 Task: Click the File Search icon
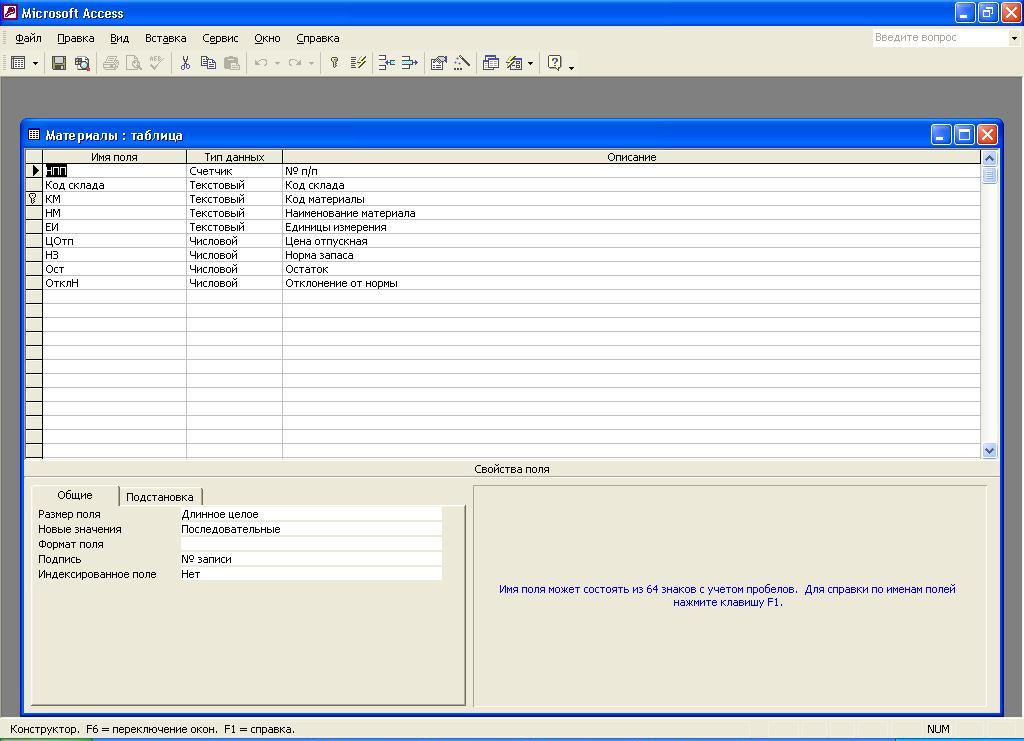click(x=82, y=63)
